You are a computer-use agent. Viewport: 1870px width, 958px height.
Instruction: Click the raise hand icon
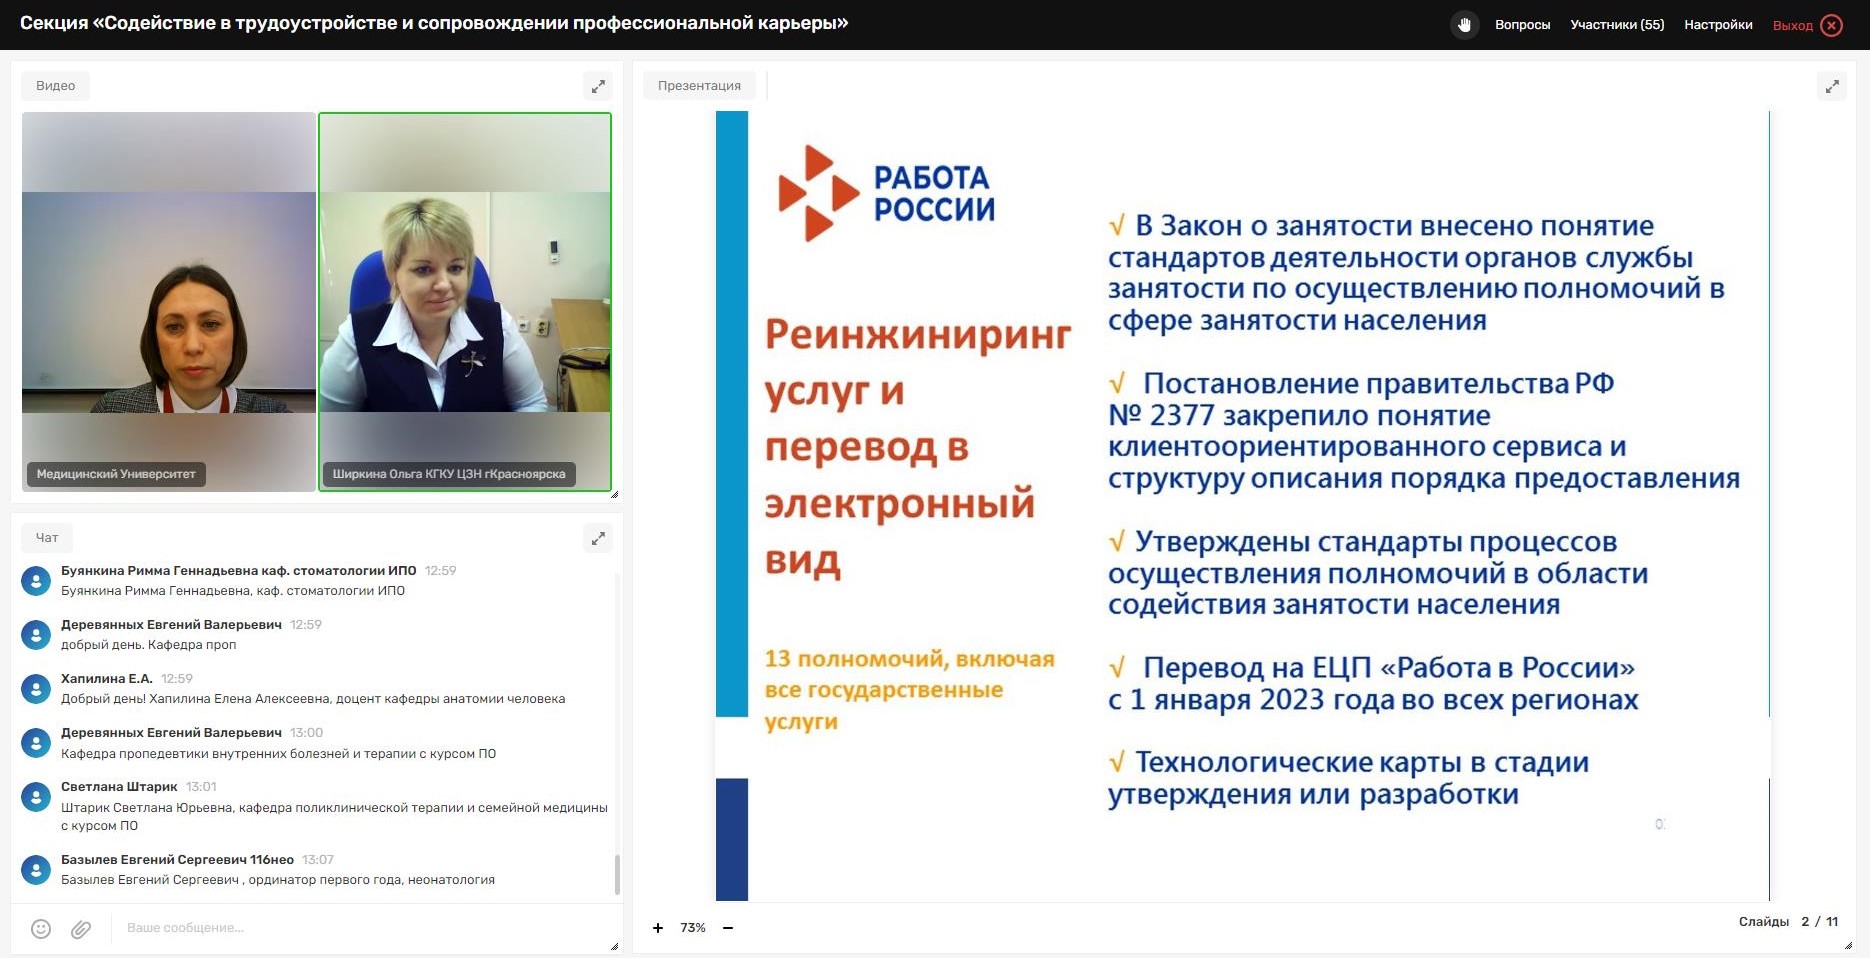tap(1464, 25)
